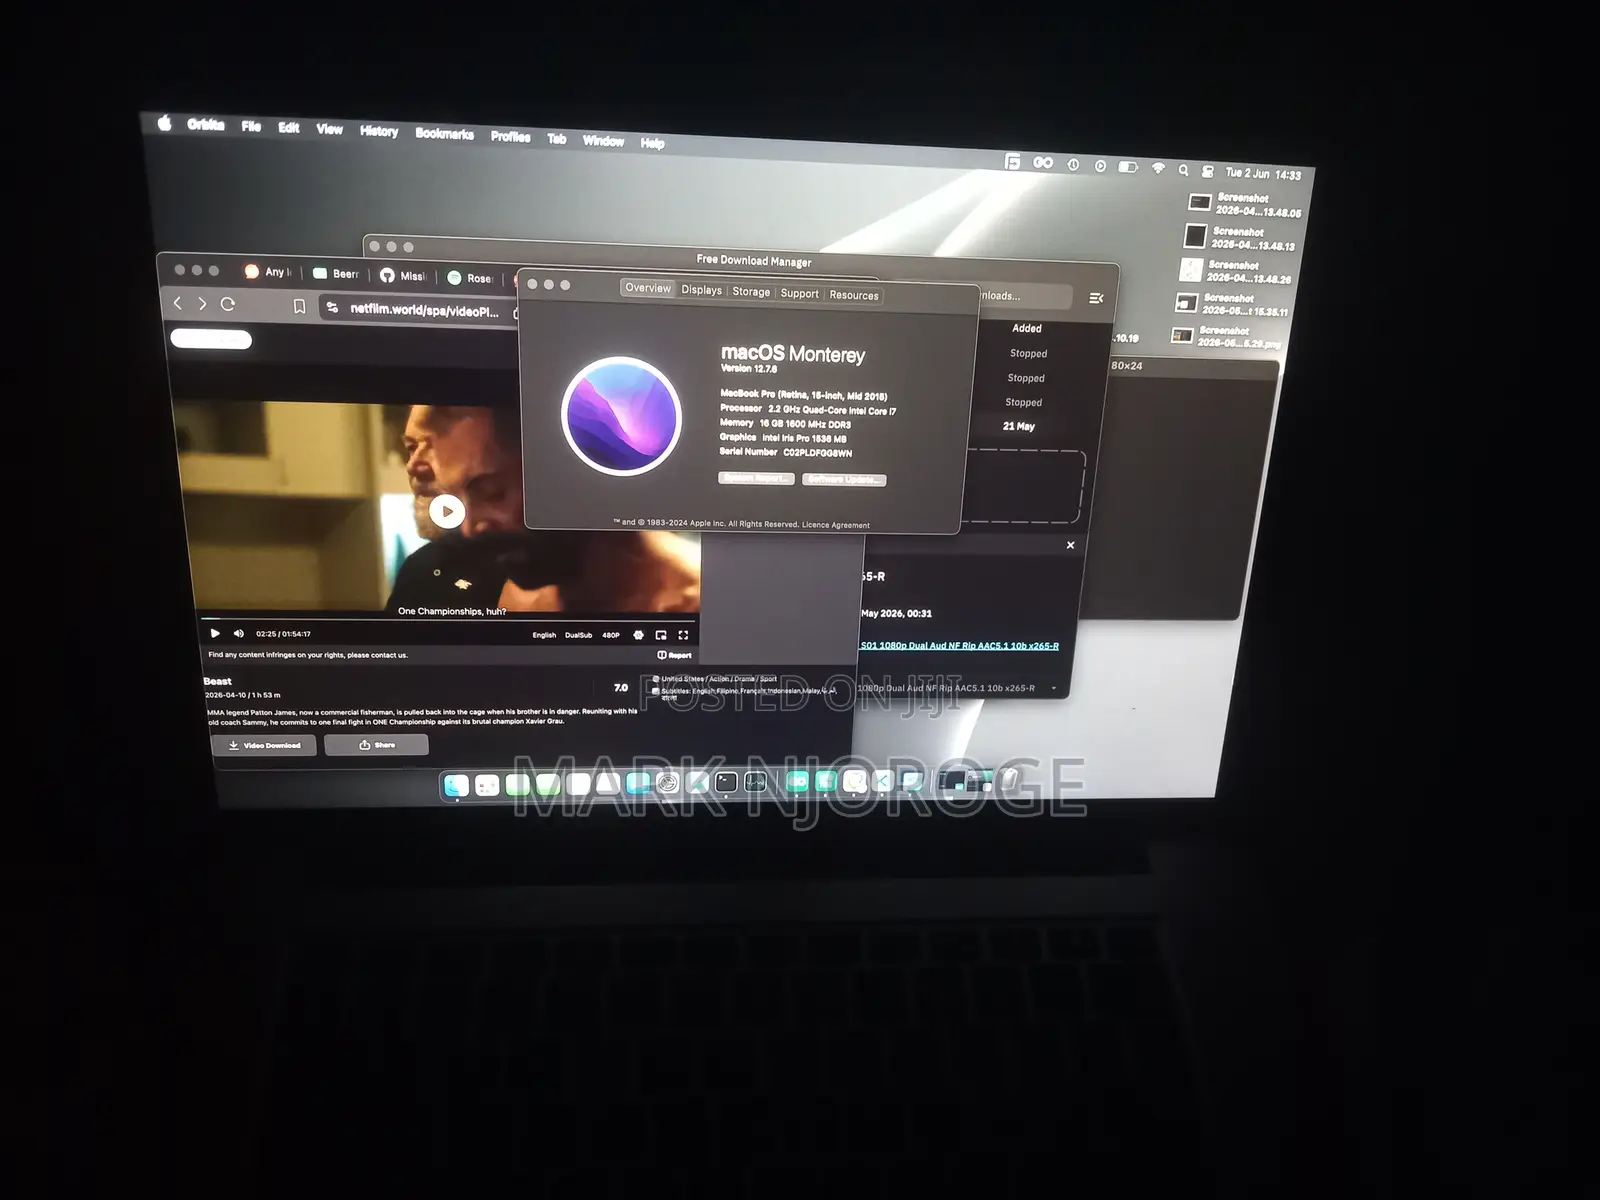Image resolution: width=1600 pixels, height=1200 pixels.
Task: Go forward in the browser
Action: [202, 304]
